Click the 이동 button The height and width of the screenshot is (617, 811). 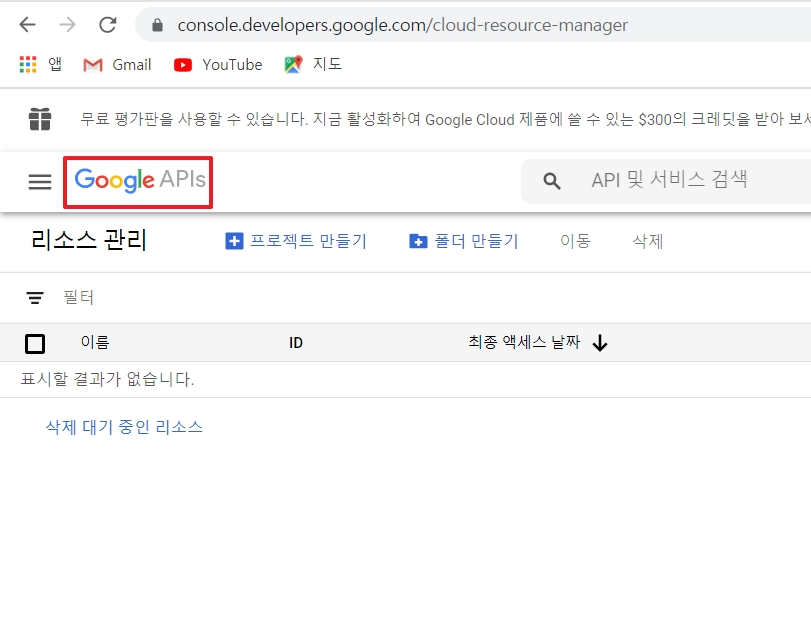click(x=575, y=241)
